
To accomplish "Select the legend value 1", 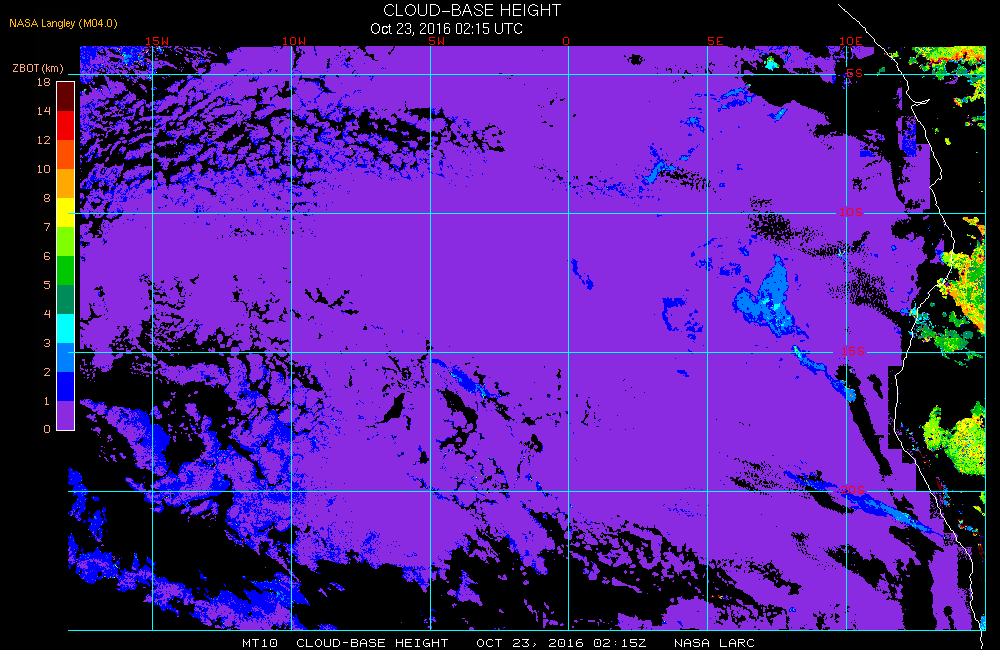I will pos(47,401).
